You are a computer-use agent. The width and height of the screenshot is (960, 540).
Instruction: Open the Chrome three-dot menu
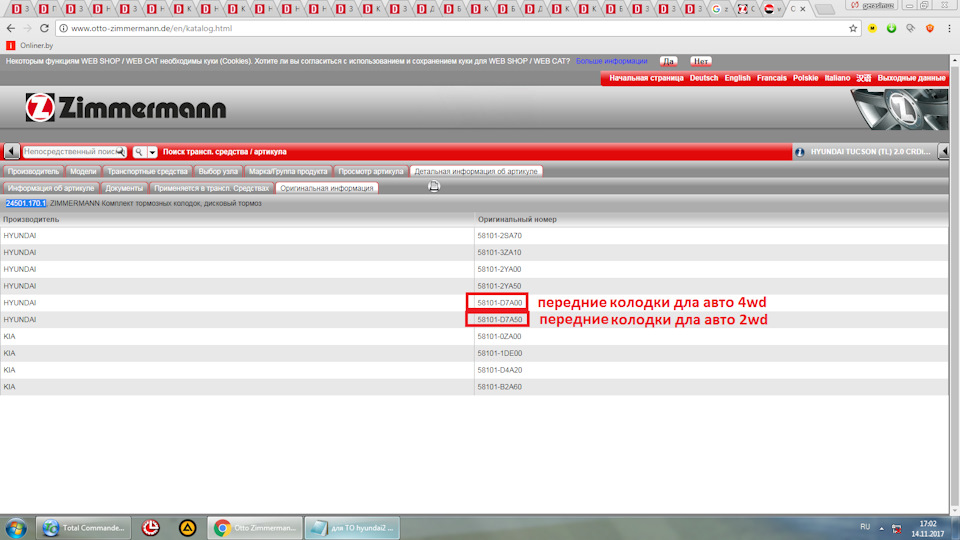pyautogui.click(x=949, y=28)
